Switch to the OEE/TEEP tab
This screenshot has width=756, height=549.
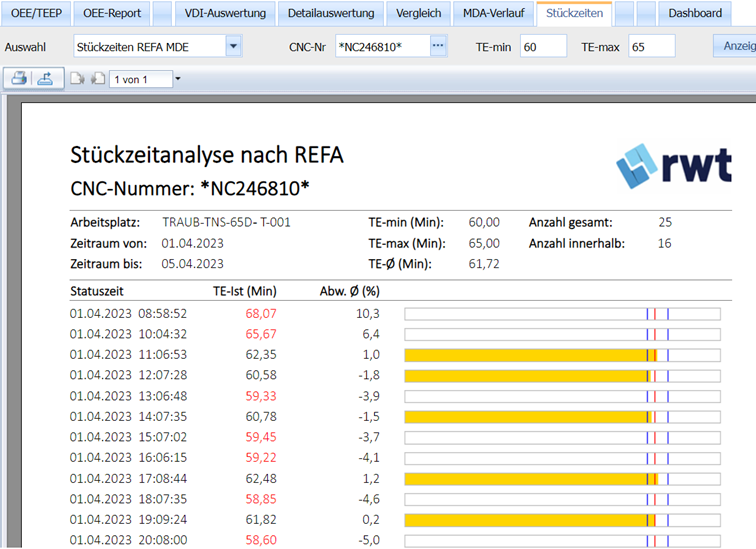(x=36, y=13)
